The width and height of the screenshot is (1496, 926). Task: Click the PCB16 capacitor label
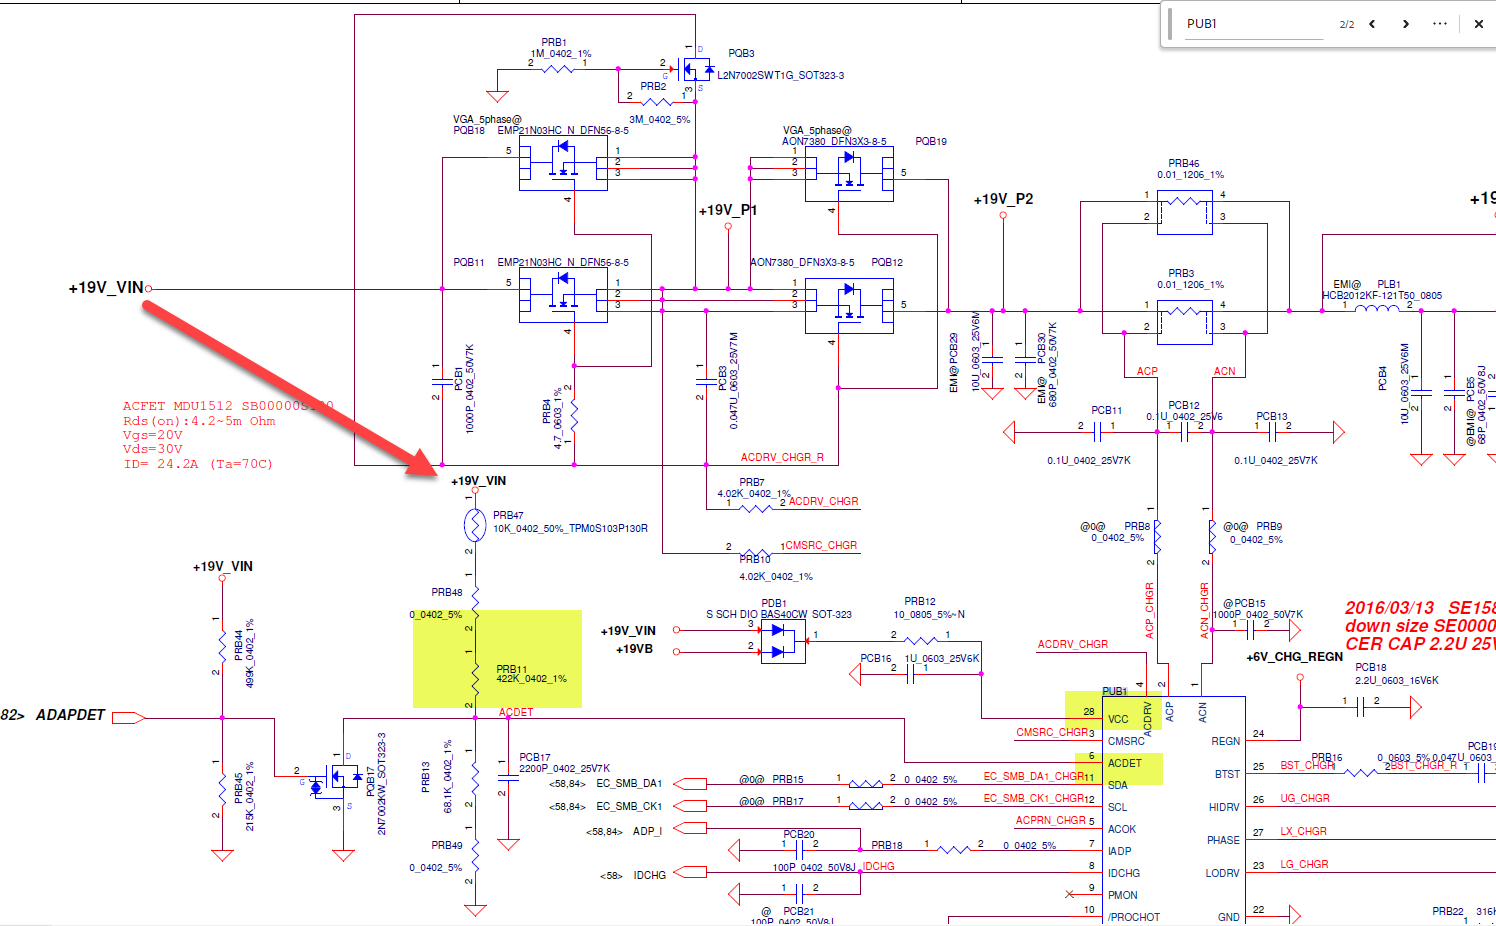click(x=876, y=658)
